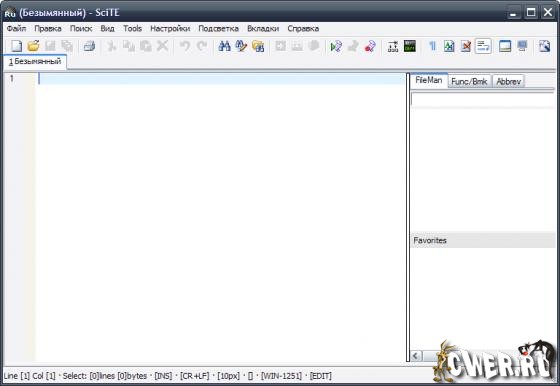Open Find with the binoculars icon
This screenshot has width=560, height=386.
click(224, 46)
